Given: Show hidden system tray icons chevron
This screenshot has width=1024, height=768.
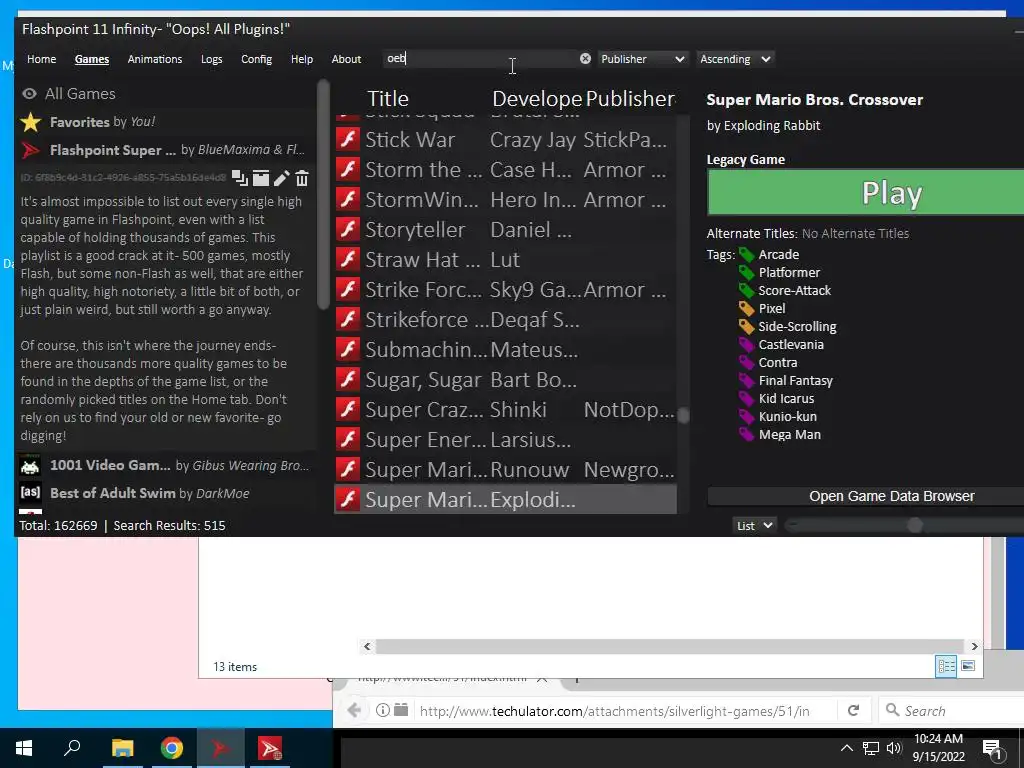Looking at the screenshot, I should pyautogui.click(x=846, y=748).
